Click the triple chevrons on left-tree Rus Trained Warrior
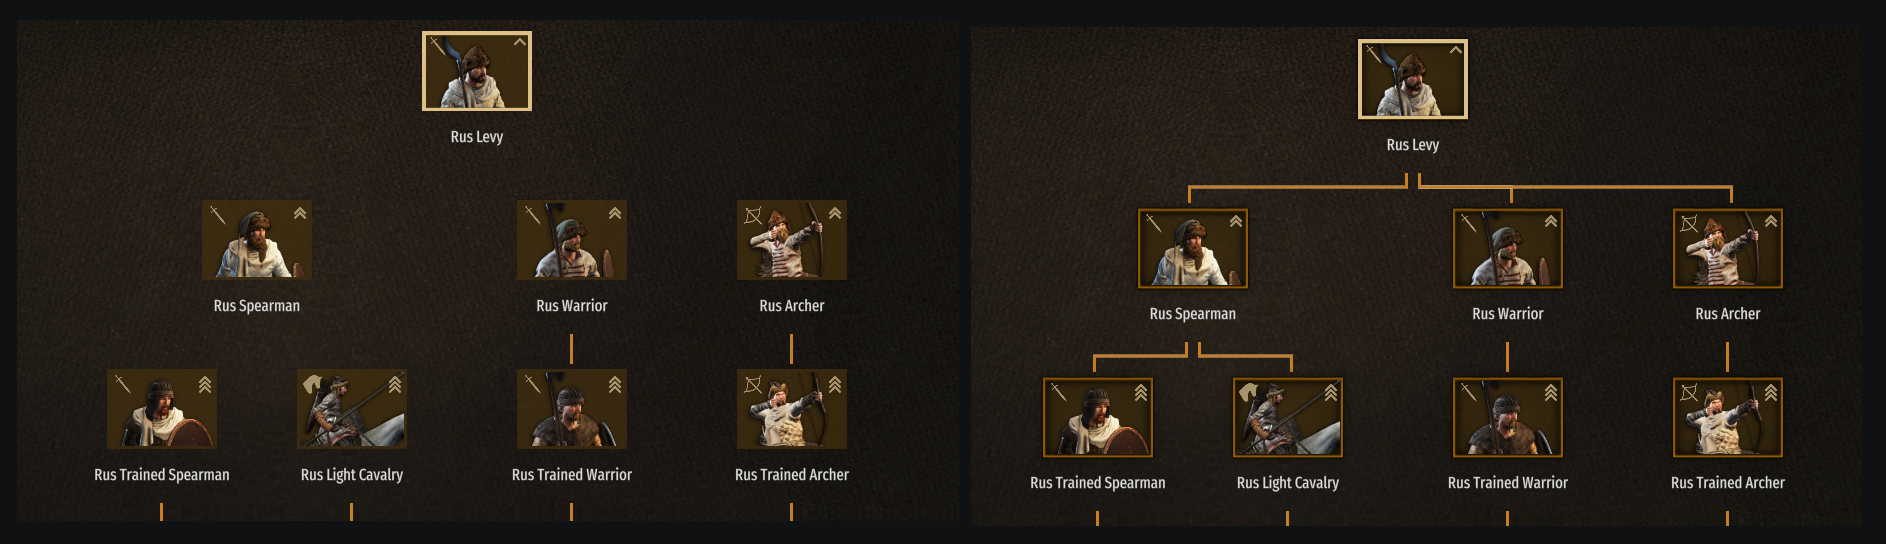 [x=615, y=385]
